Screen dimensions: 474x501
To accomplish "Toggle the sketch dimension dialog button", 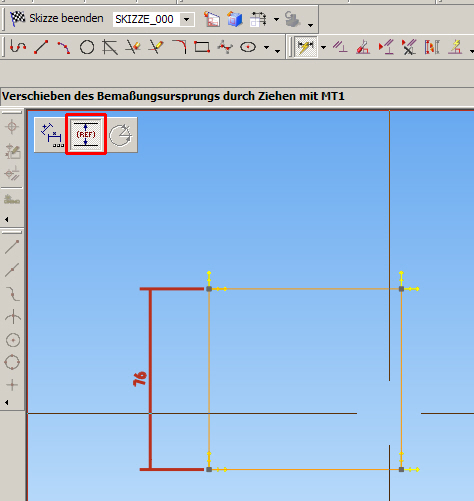I will point(51,135).
